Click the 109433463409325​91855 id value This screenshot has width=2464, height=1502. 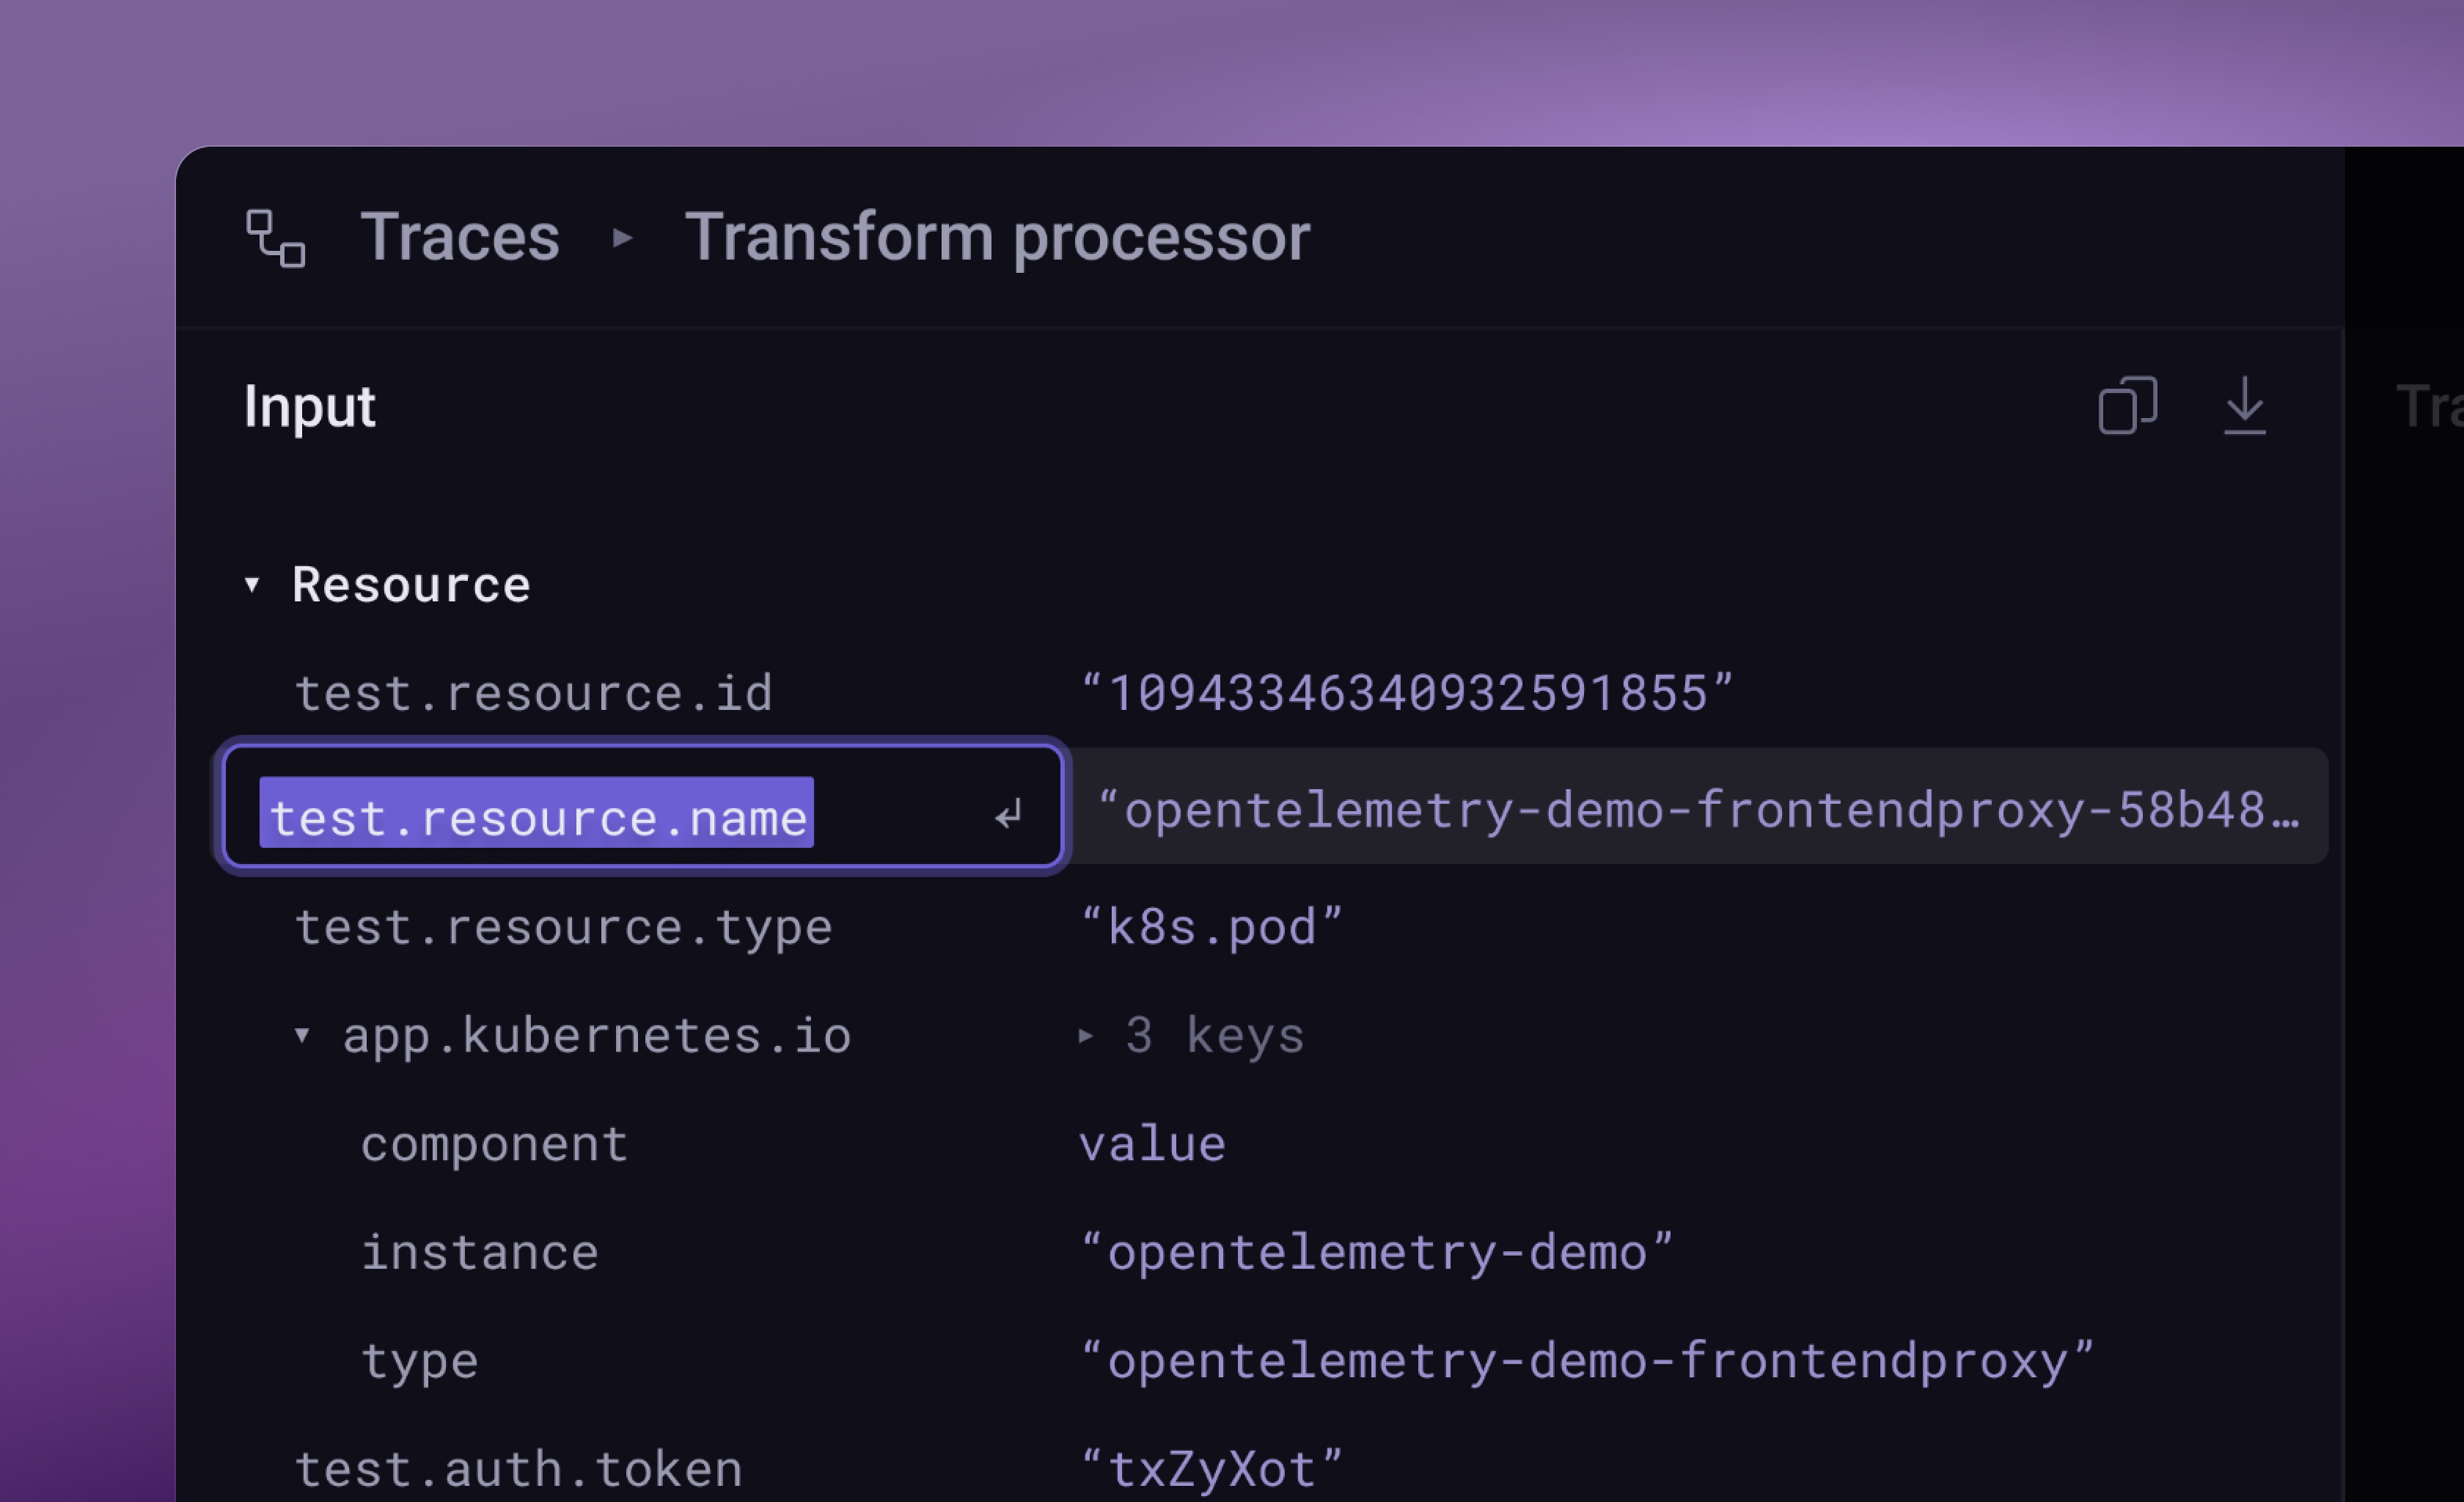1407,694
